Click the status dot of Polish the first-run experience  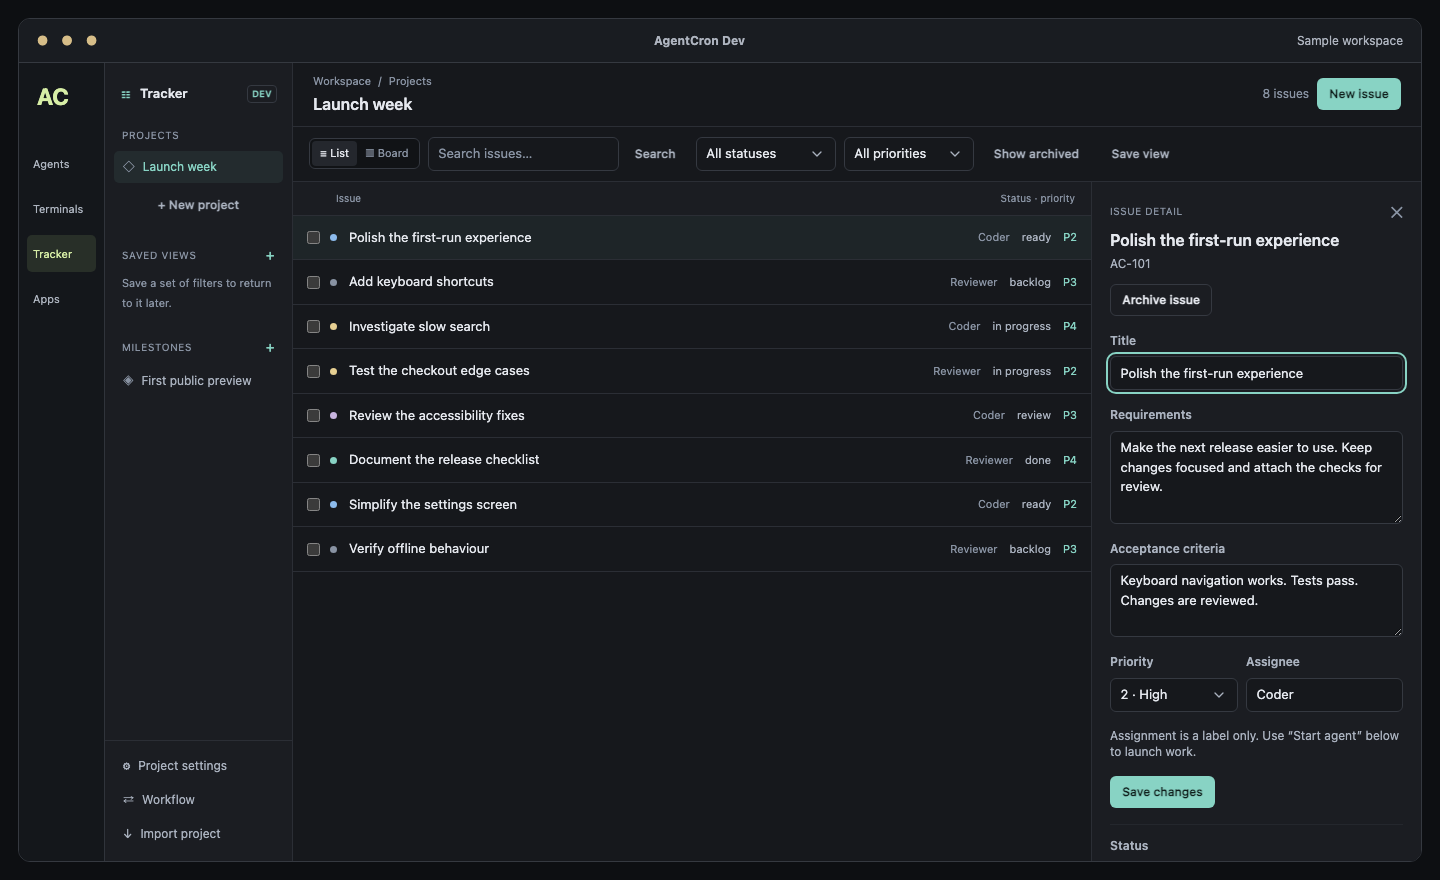point(333,238)
